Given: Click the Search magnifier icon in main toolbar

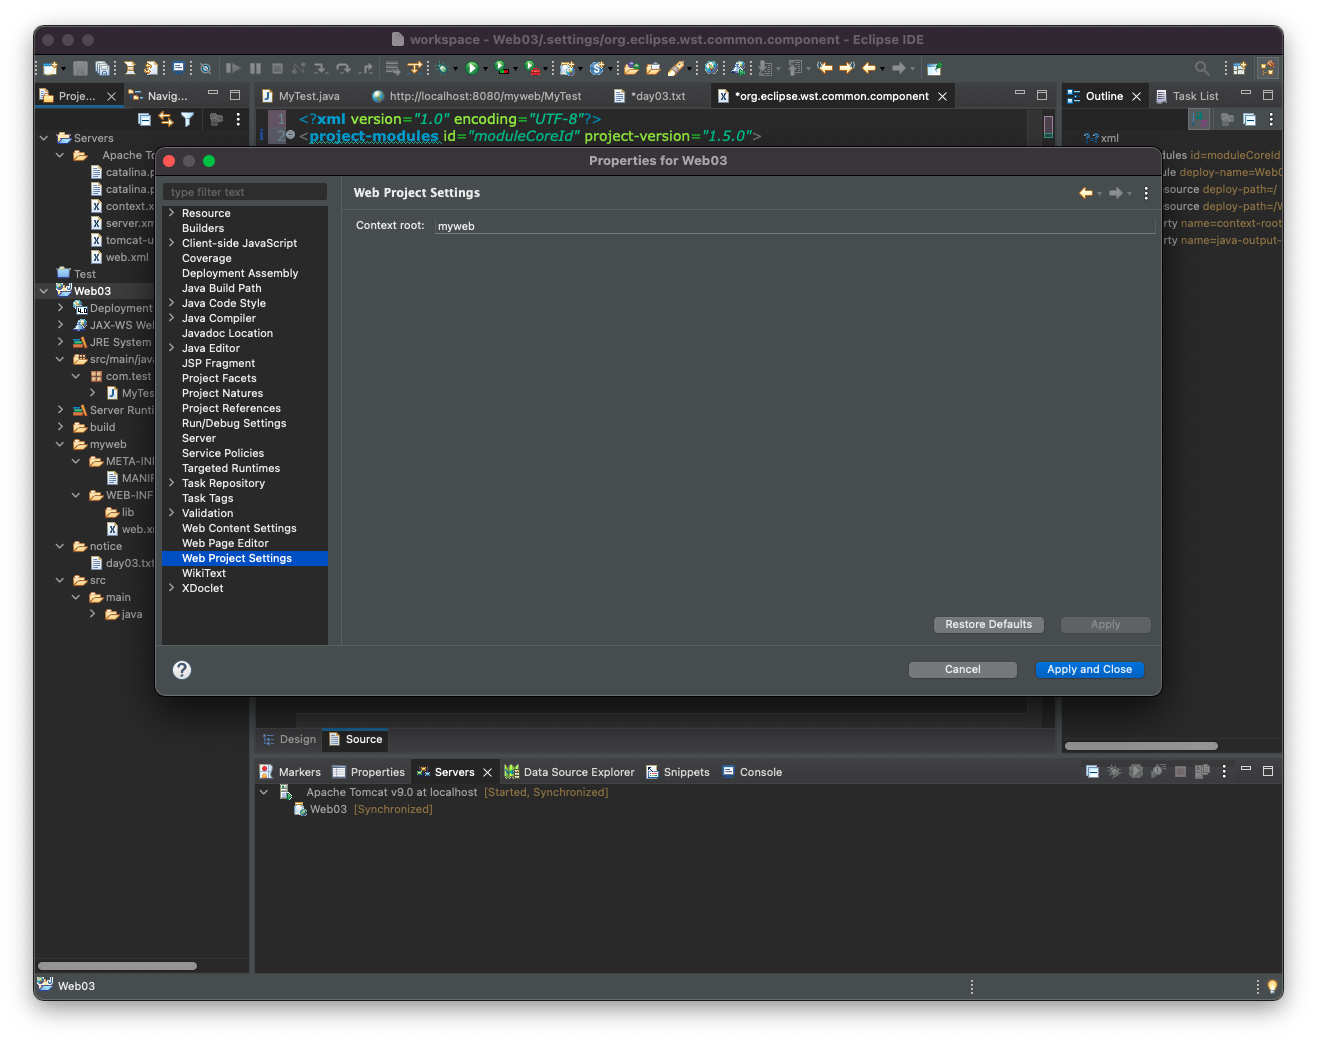Looking at the screenshot, I should [x=1201, y=68].
